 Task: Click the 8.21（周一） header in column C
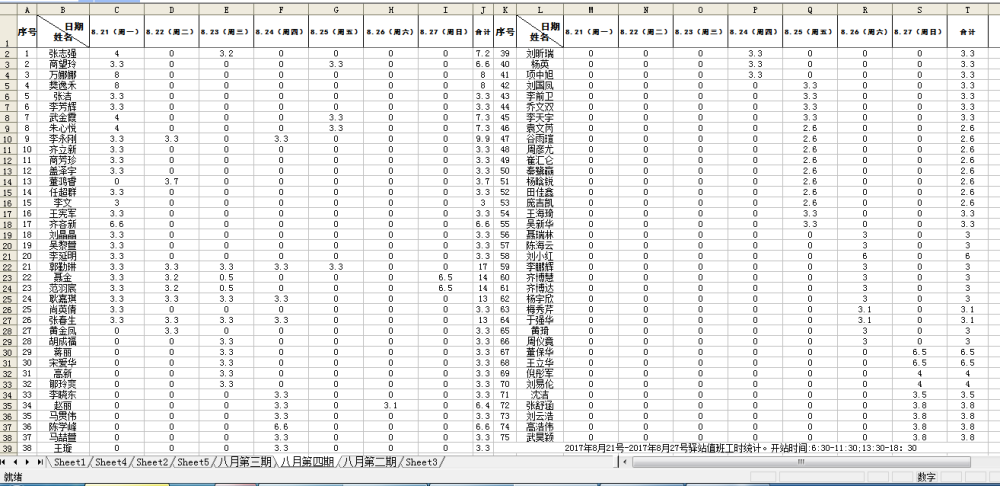(x=117, y=31)
